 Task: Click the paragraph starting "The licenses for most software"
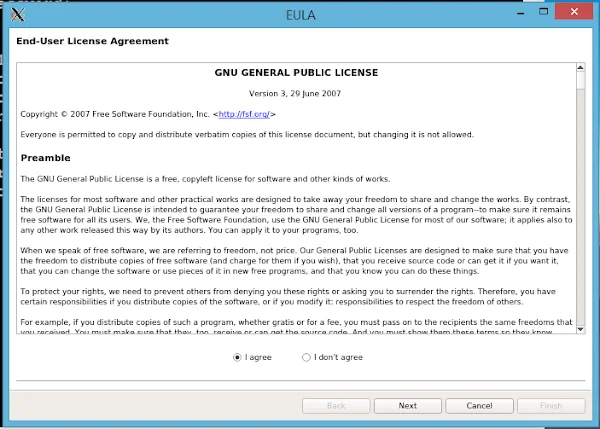296,215
